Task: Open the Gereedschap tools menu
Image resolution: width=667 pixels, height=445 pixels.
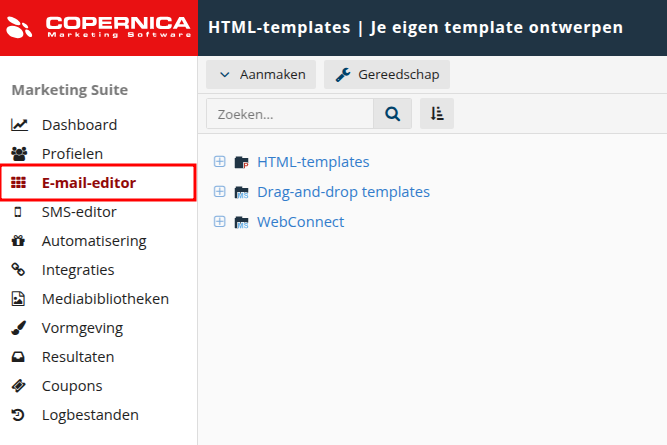Action: click(x=387, y=74)
